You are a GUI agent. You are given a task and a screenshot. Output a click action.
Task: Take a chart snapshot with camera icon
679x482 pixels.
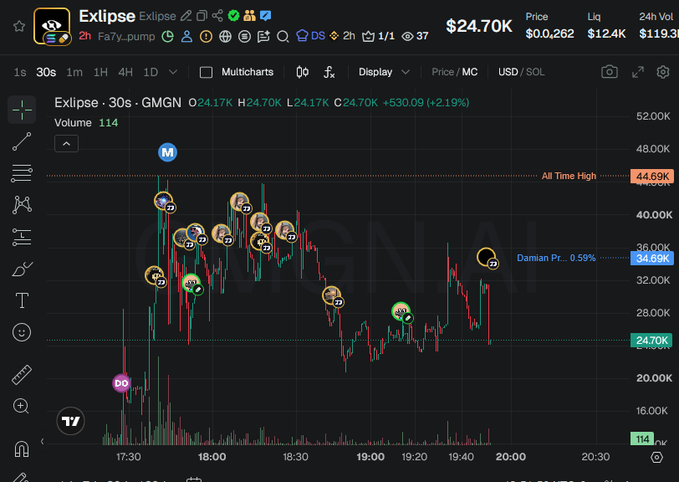609,72
